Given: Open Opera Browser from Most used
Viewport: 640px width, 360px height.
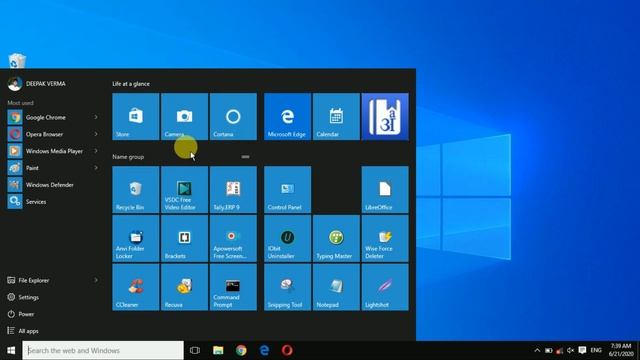Looking at the screenshot, I should pos(53,134).
